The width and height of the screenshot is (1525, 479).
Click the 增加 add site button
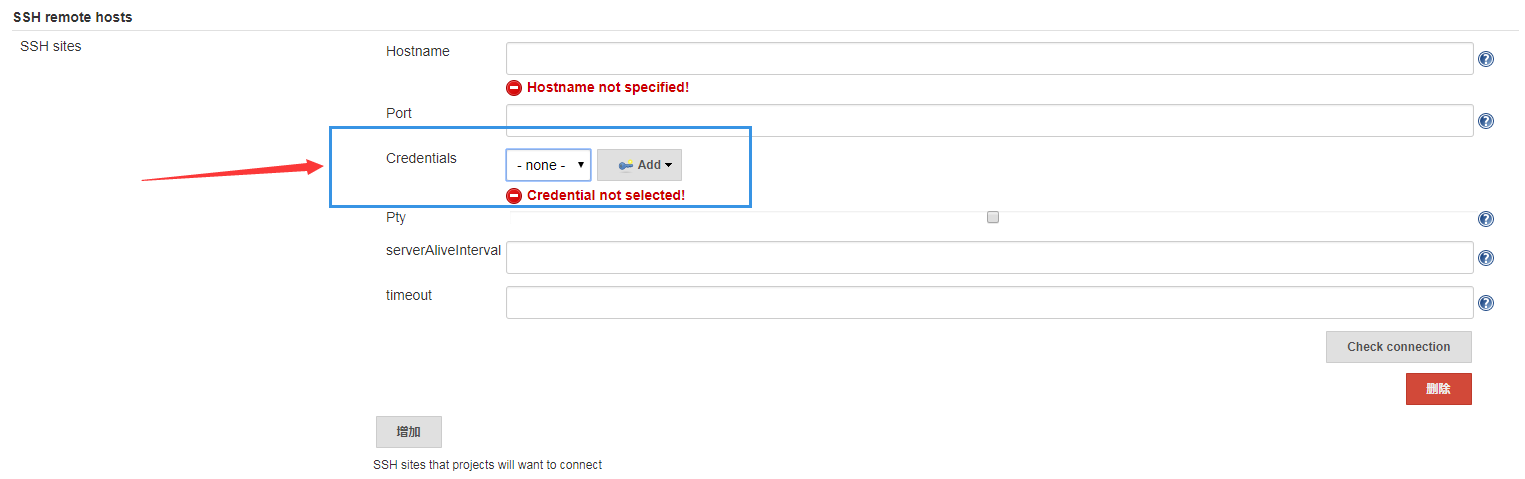[x=408, y=432]
